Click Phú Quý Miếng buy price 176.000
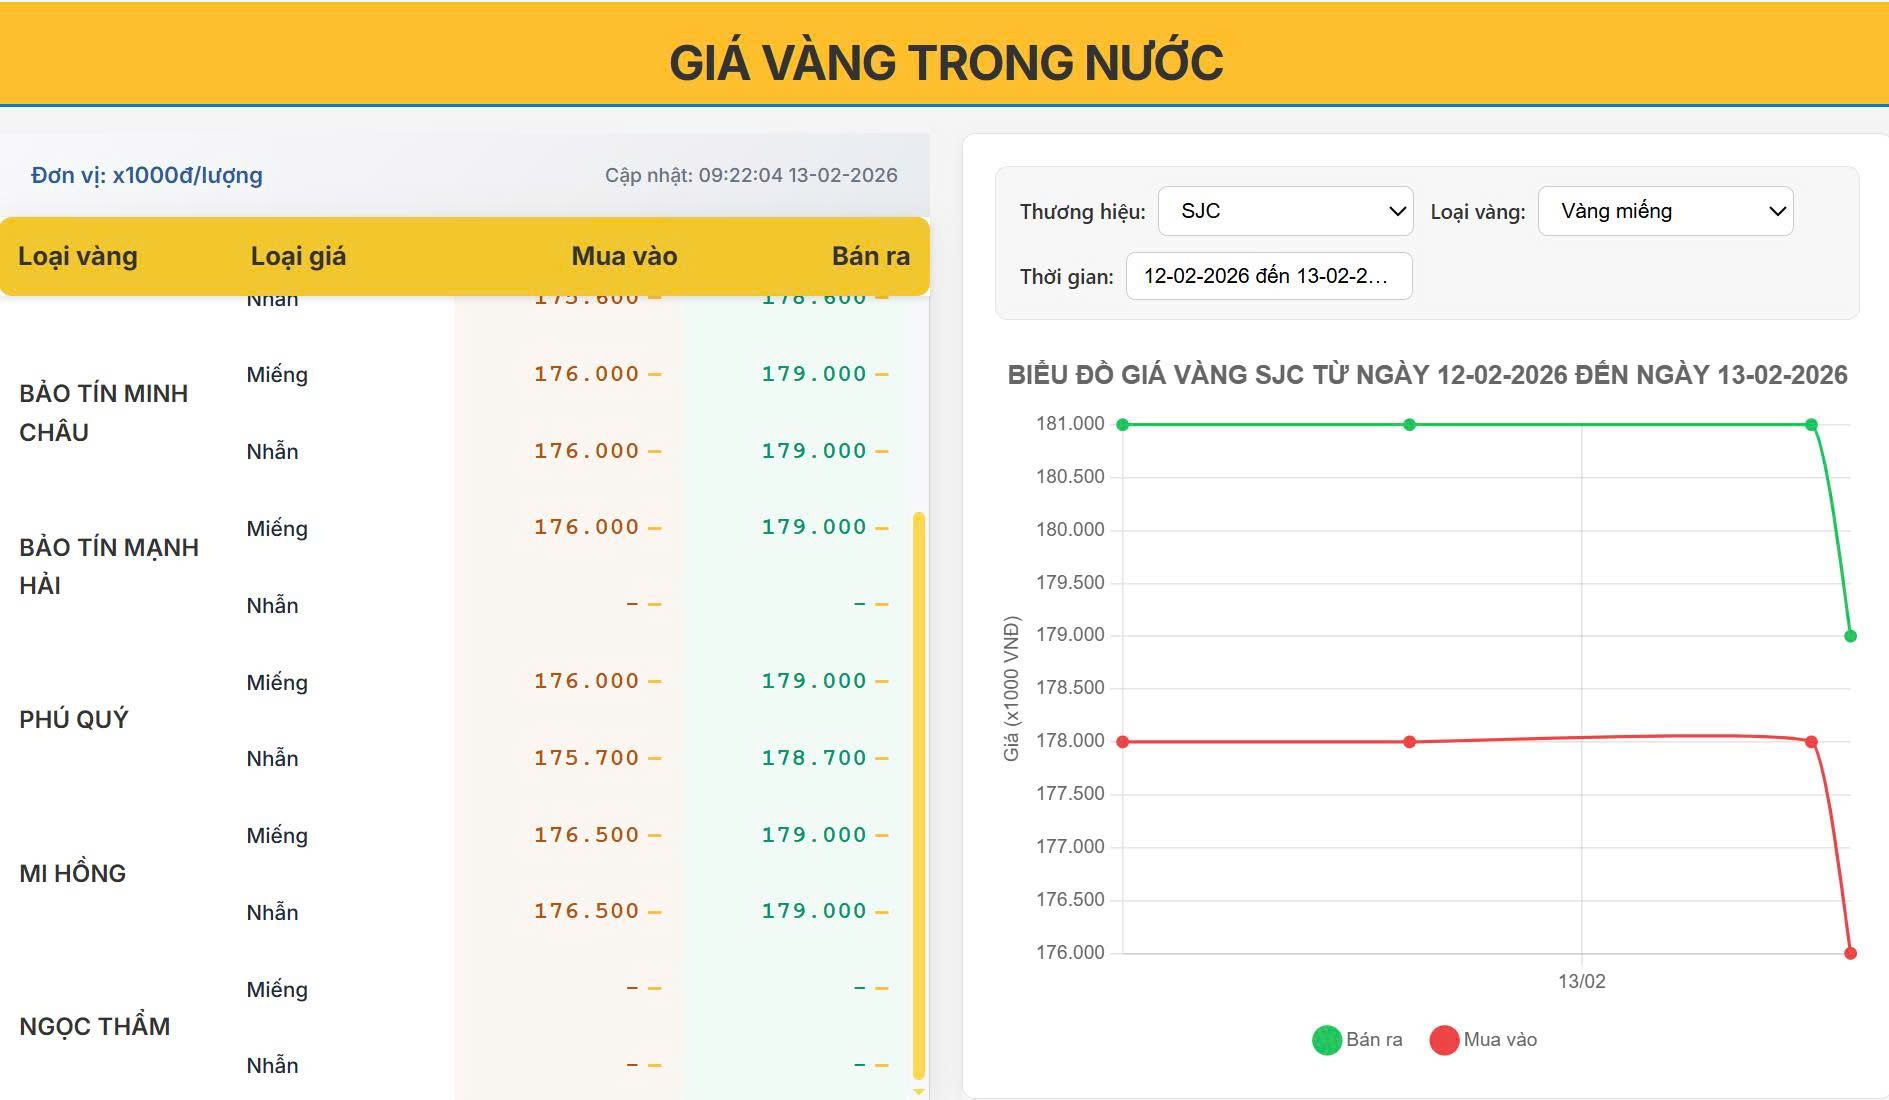1889x1100 pixels. tap(586, 681)
